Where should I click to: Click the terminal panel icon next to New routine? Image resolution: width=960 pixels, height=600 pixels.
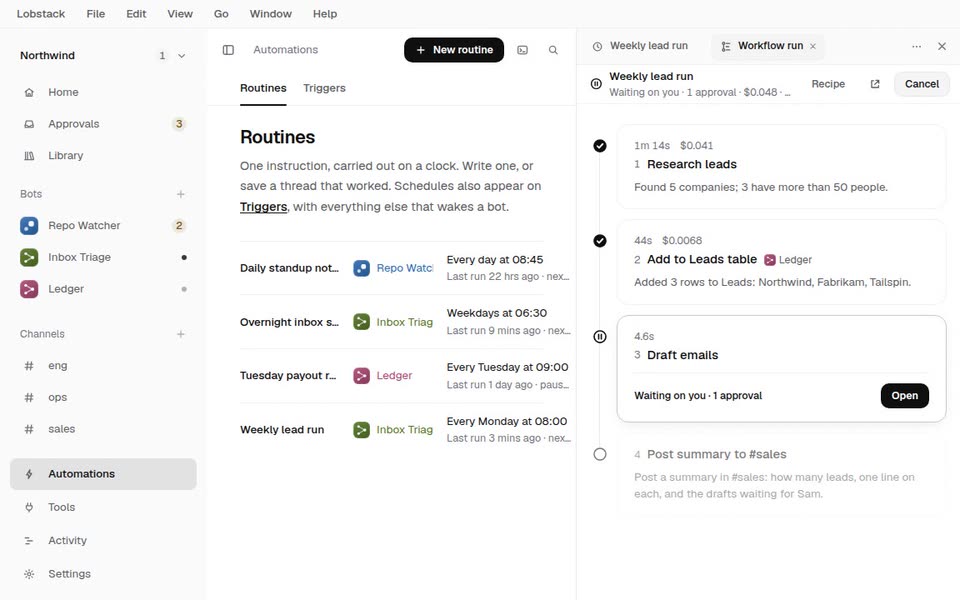[x=522, y=50]
